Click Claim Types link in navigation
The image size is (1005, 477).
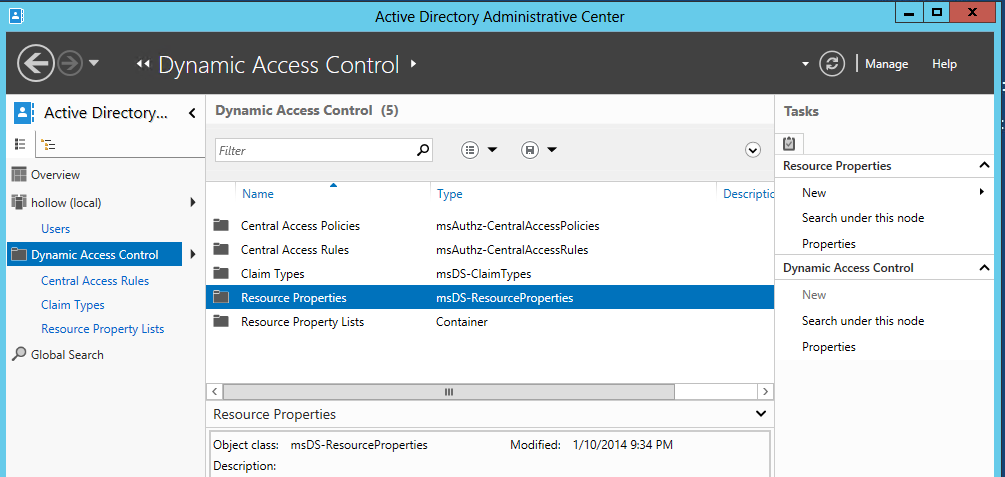pyautogui.click(x=72, y=305)
